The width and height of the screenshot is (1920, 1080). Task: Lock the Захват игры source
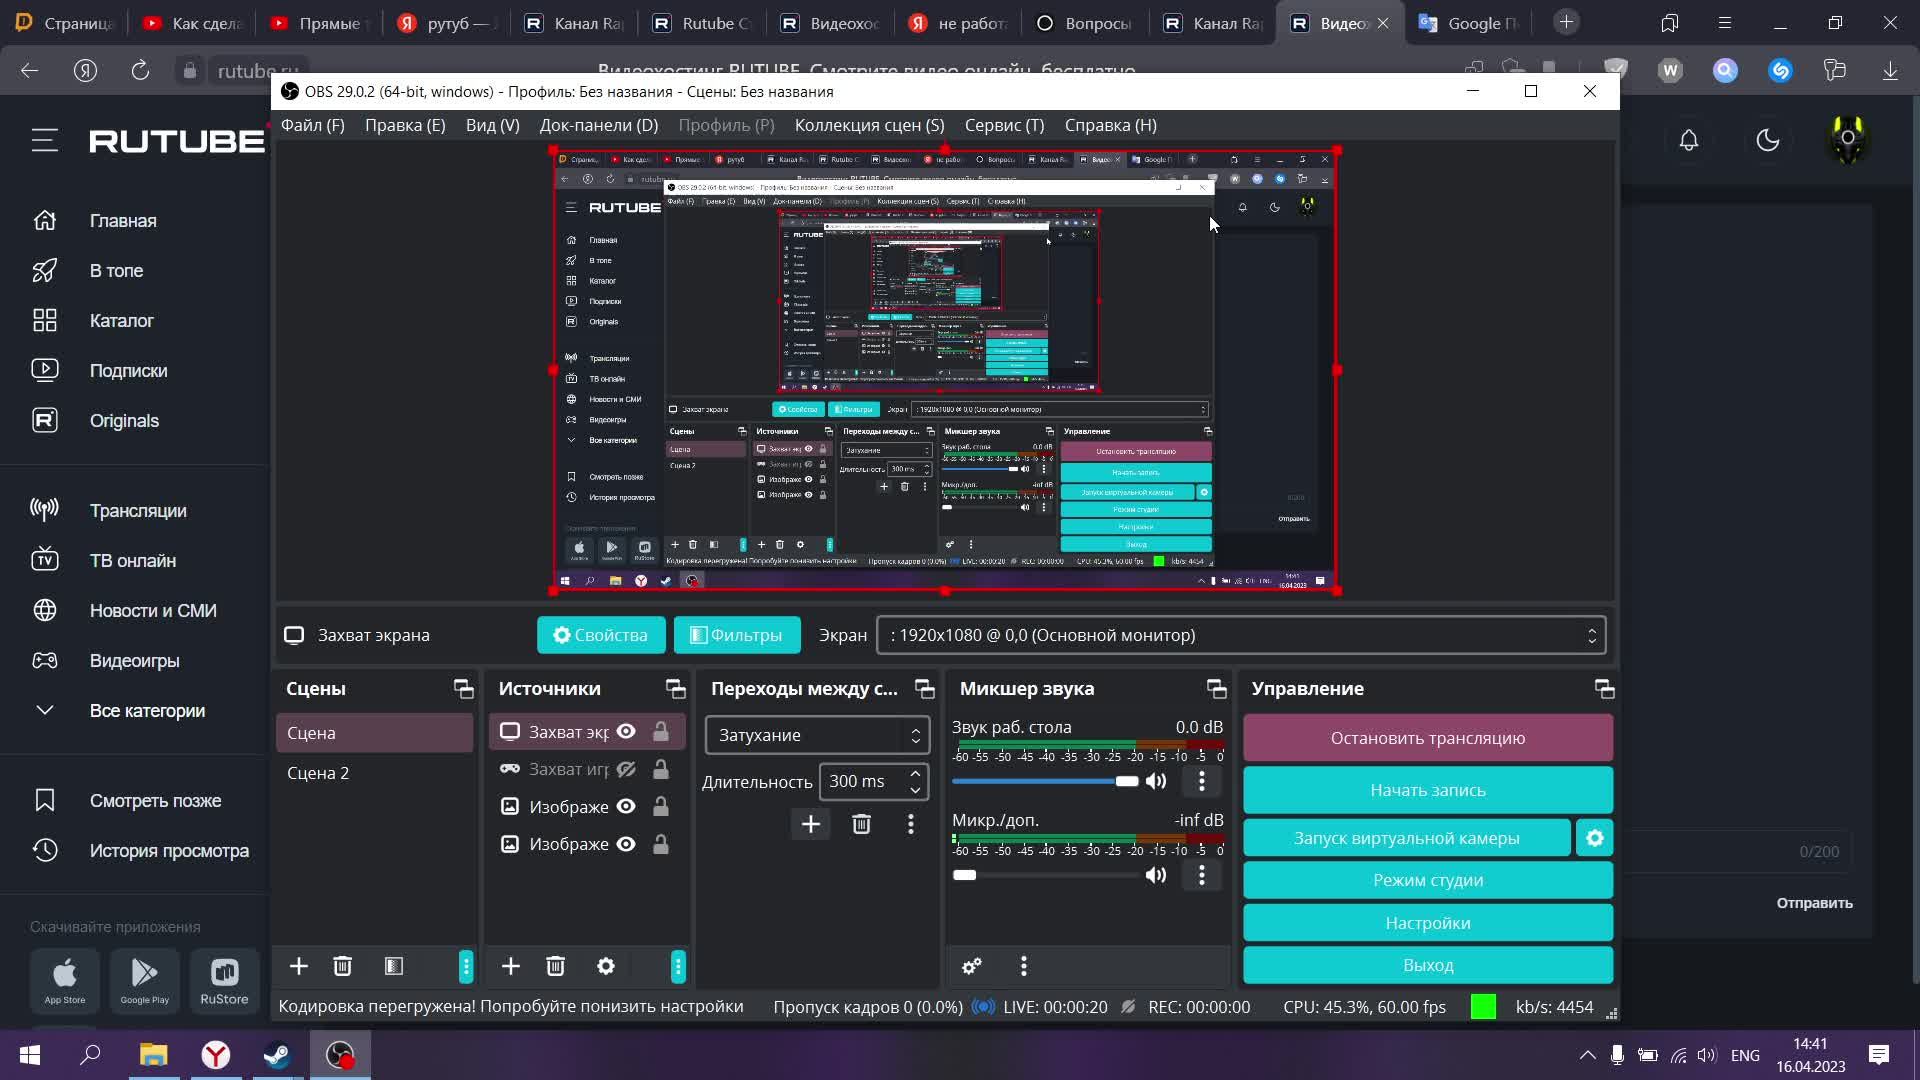661,769
